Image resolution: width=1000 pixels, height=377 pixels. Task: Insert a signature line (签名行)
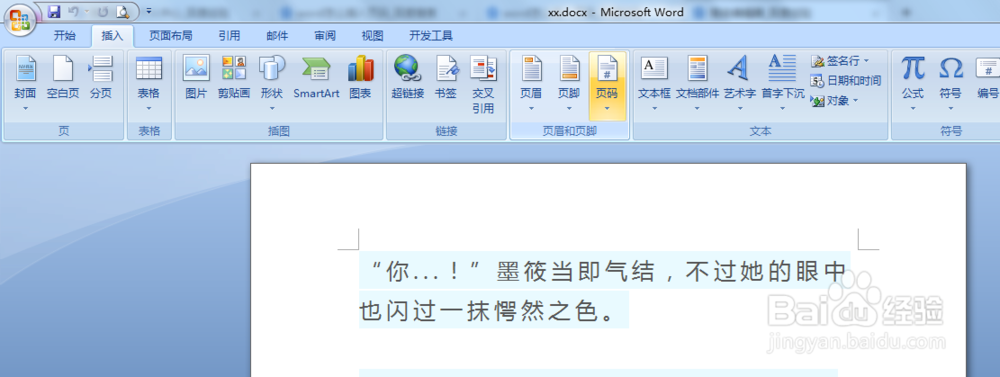840,61
